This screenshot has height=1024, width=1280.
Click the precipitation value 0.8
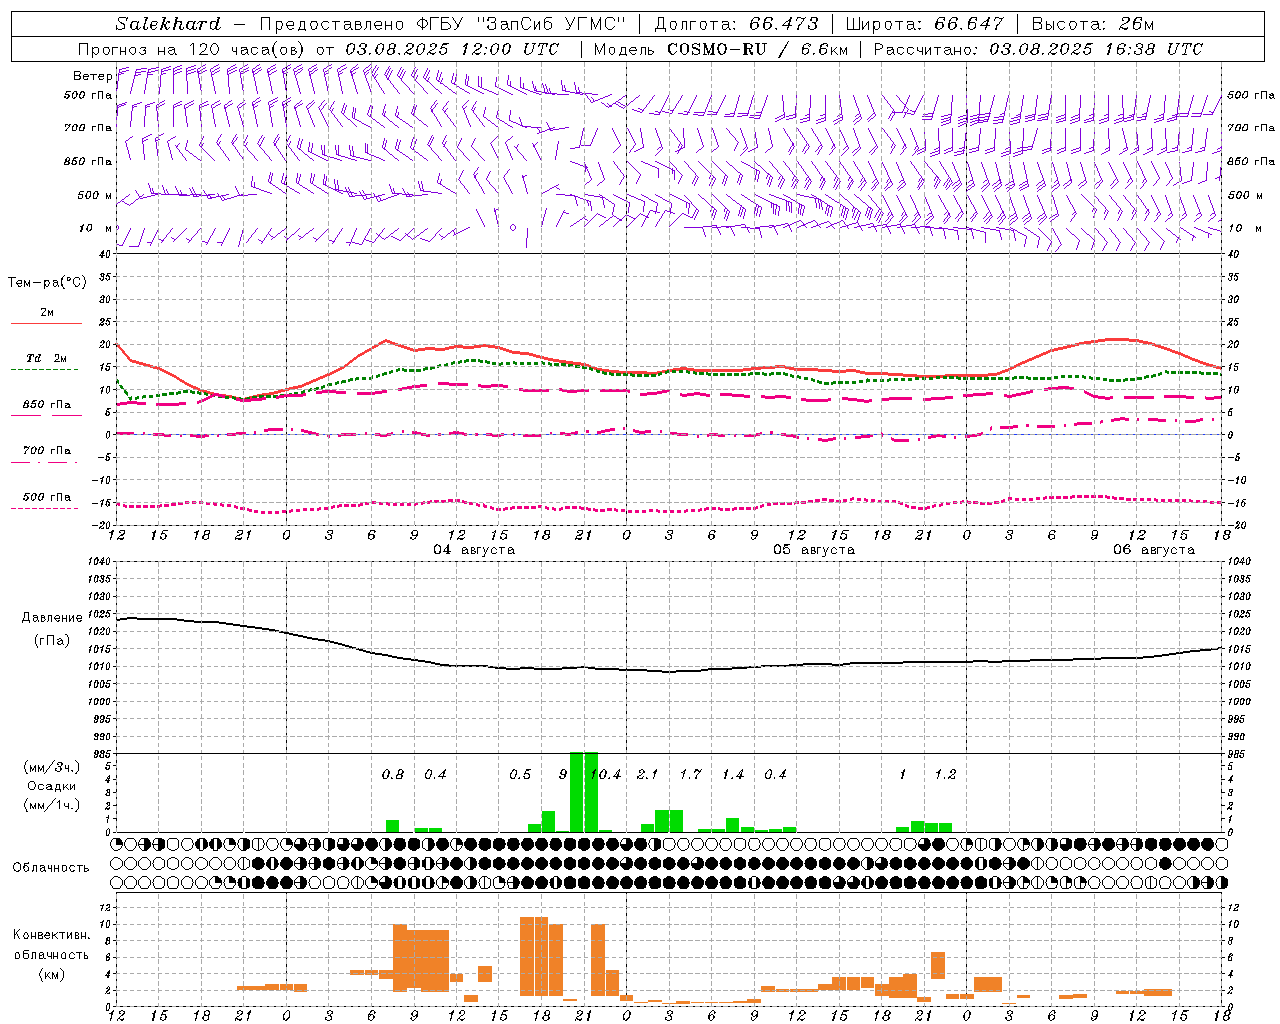[393, 775]
